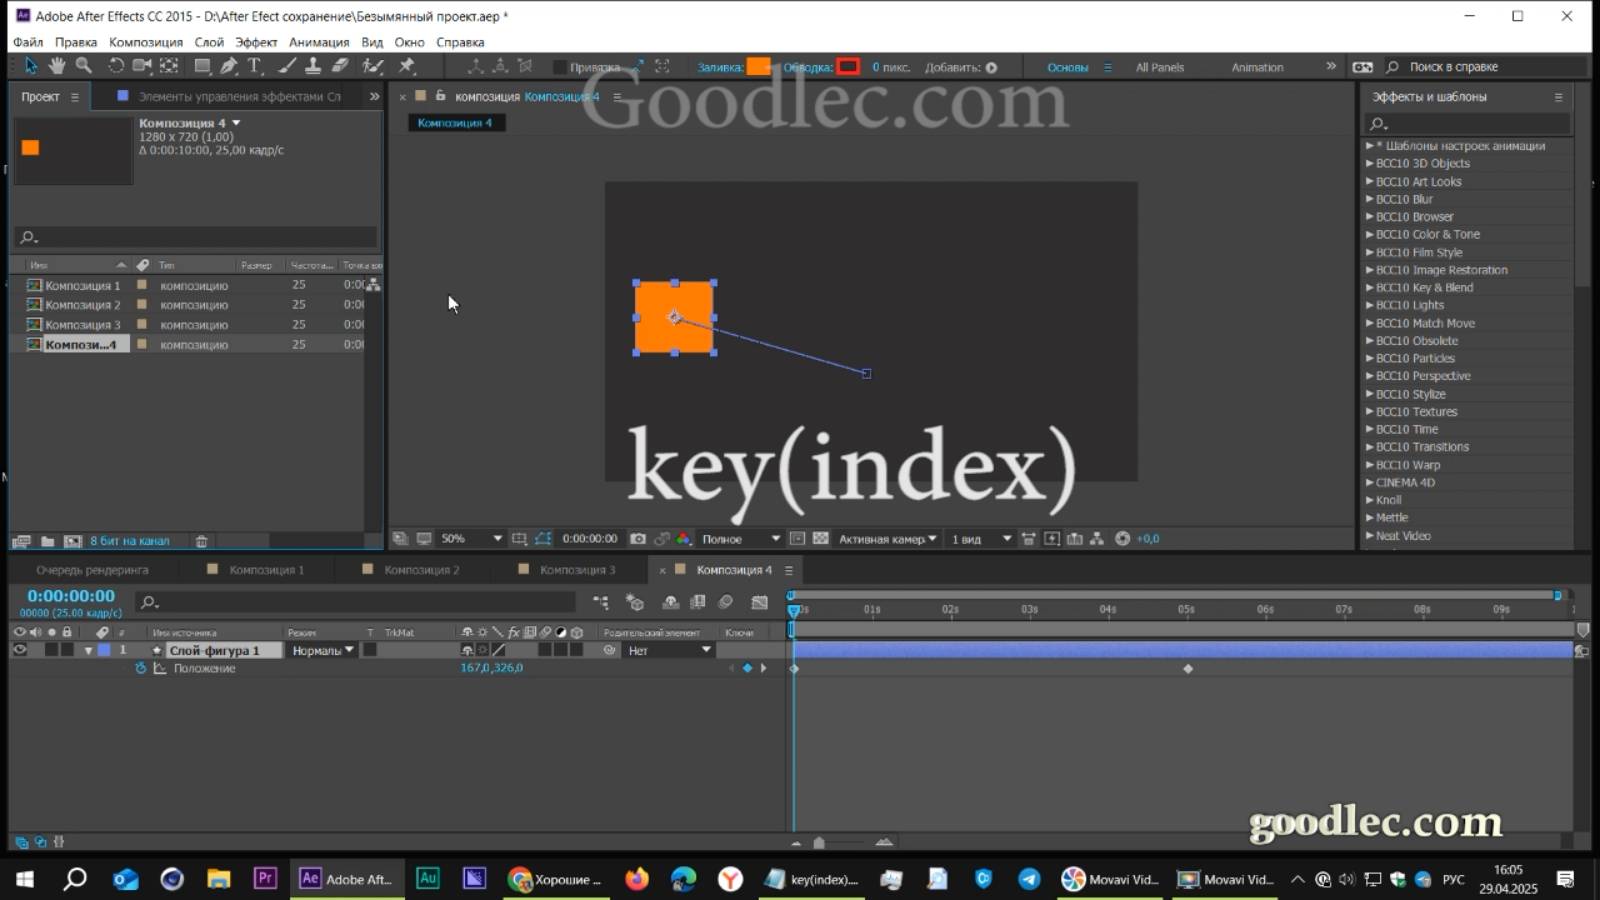Select the Puppet Pin tool
The image size is (1600, 900).
407,65
